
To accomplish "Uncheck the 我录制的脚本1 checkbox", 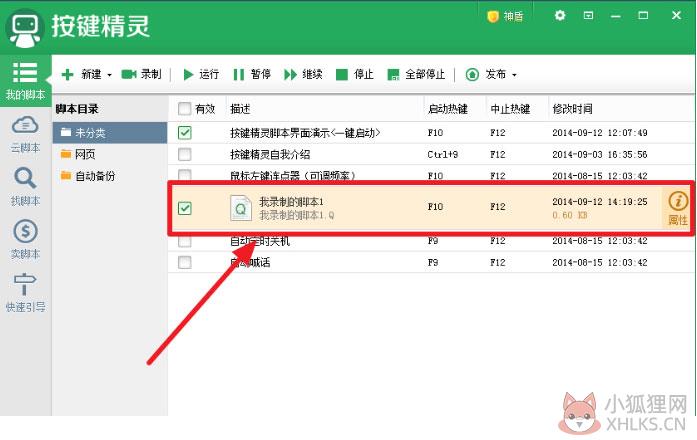I will pos(184,208).
